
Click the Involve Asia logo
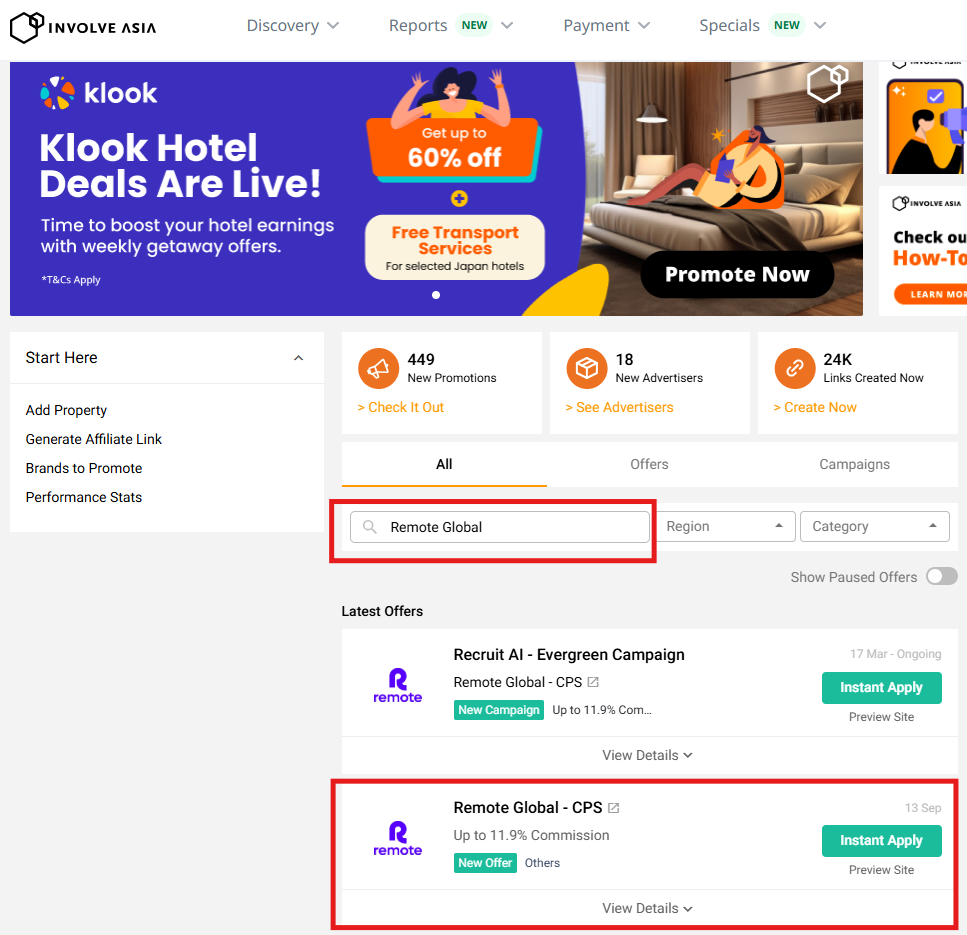pyautogui.click(x=83, y=27)
